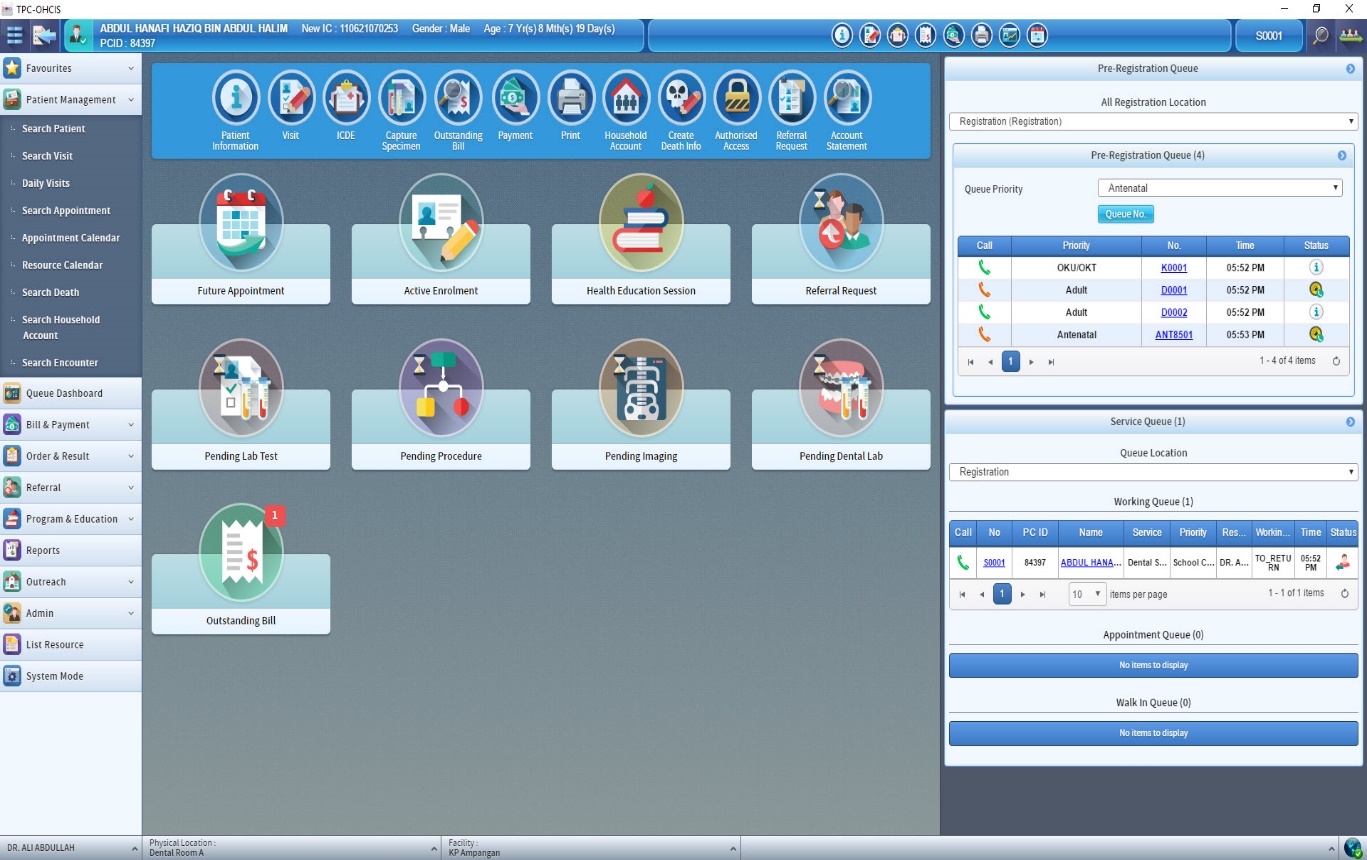Expand the Favourites menu
Viewport: 1367px width, 860px height.
[70, 68]
